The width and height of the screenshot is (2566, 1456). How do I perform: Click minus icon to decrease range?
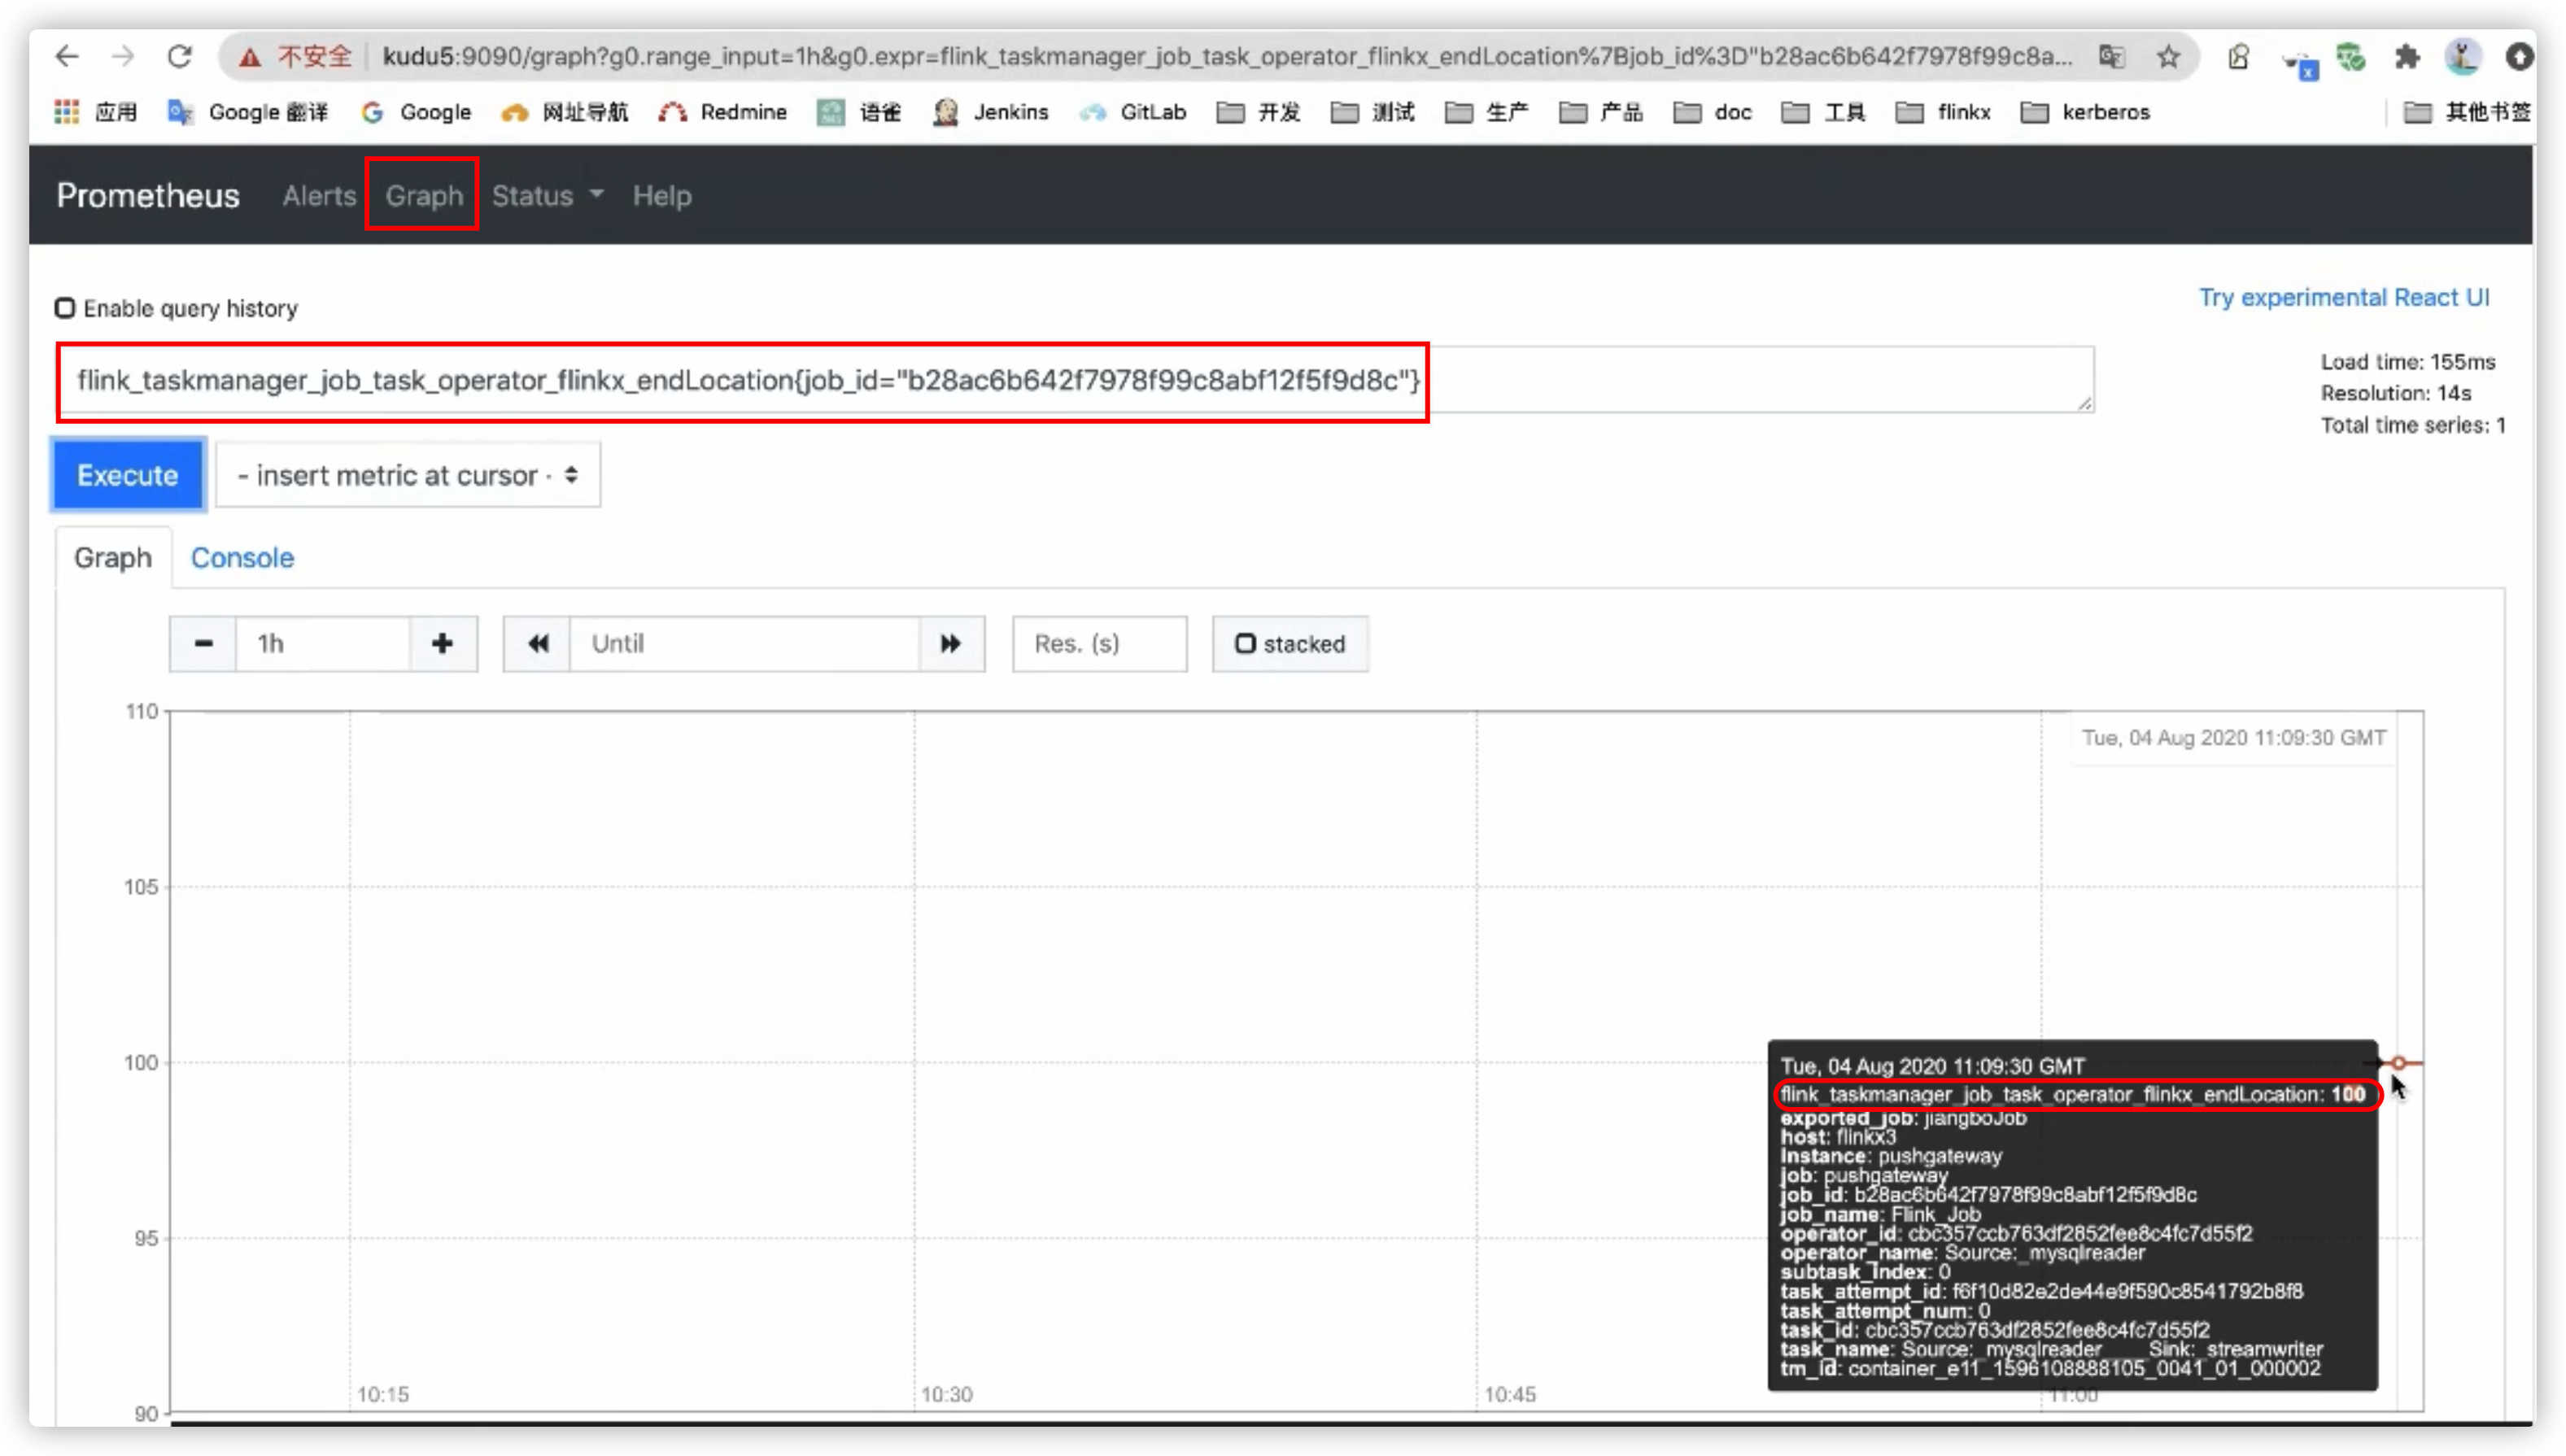[x=203, y=644]
